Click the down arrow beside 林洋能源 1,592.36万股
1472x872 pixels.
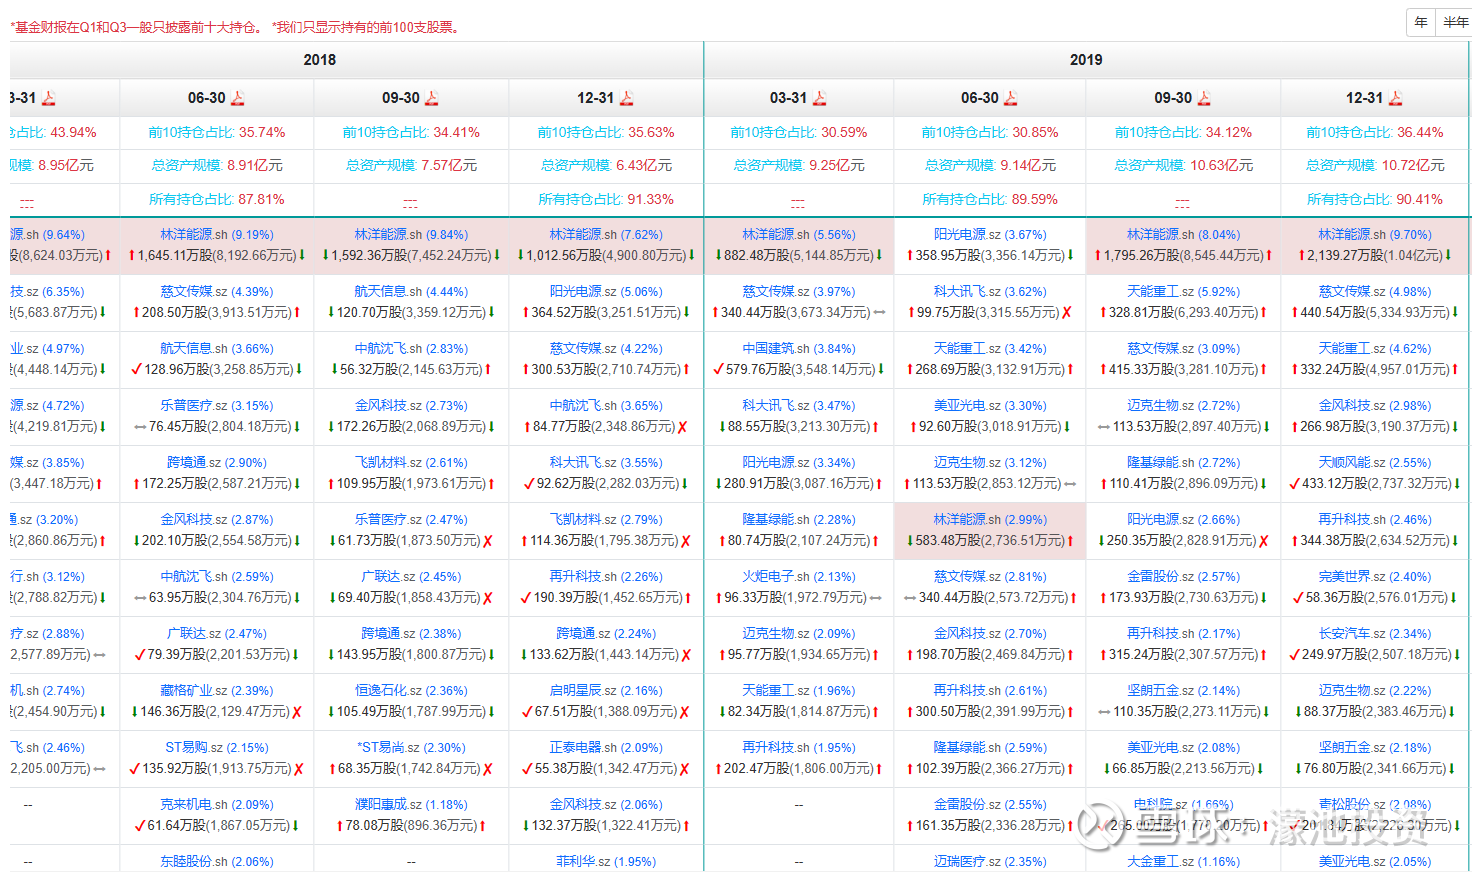[325, 256]
